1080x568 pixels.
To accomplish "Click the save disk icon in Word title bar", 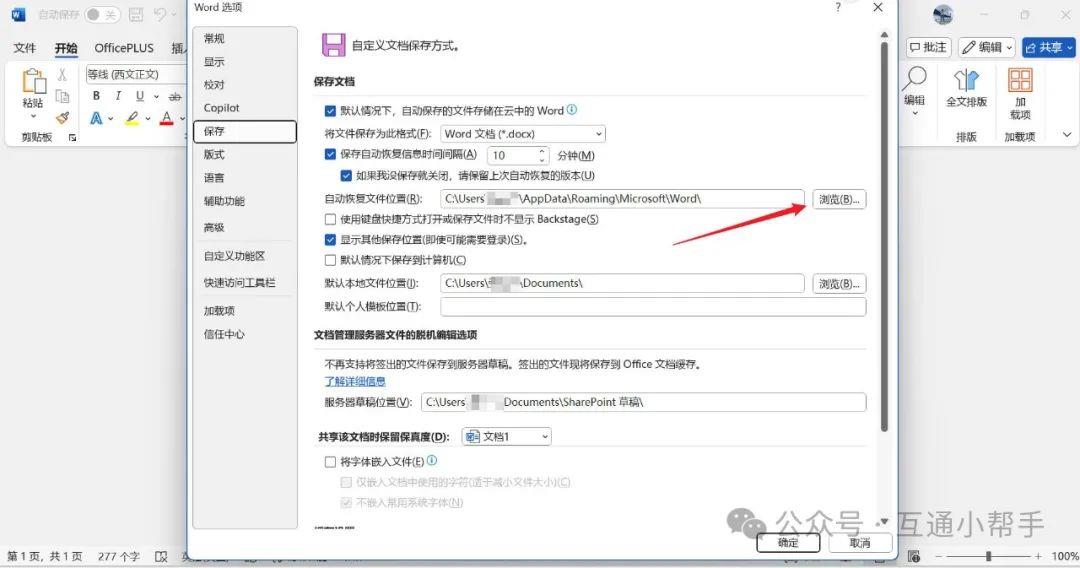I will coord(136,14).
